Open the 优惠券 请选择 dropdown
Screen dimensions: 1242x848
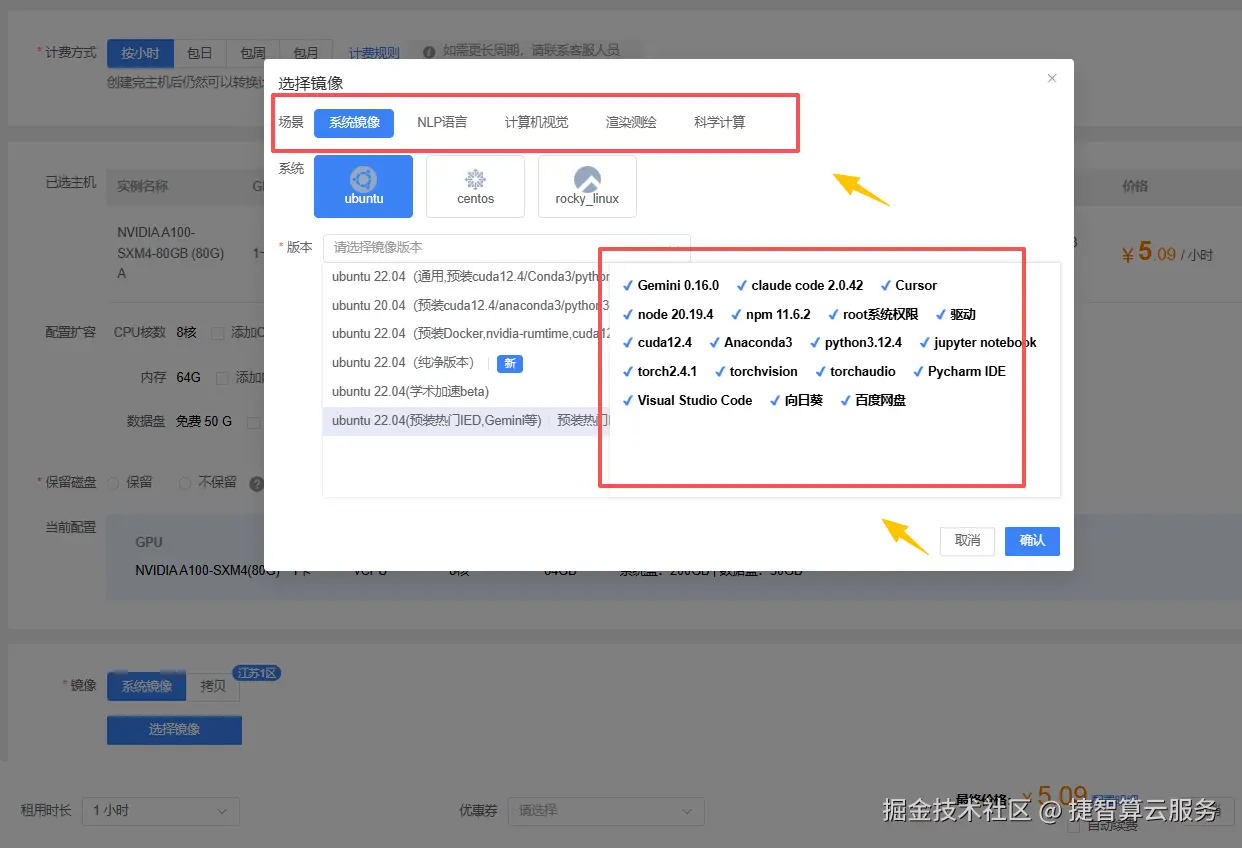coord(606,810)
